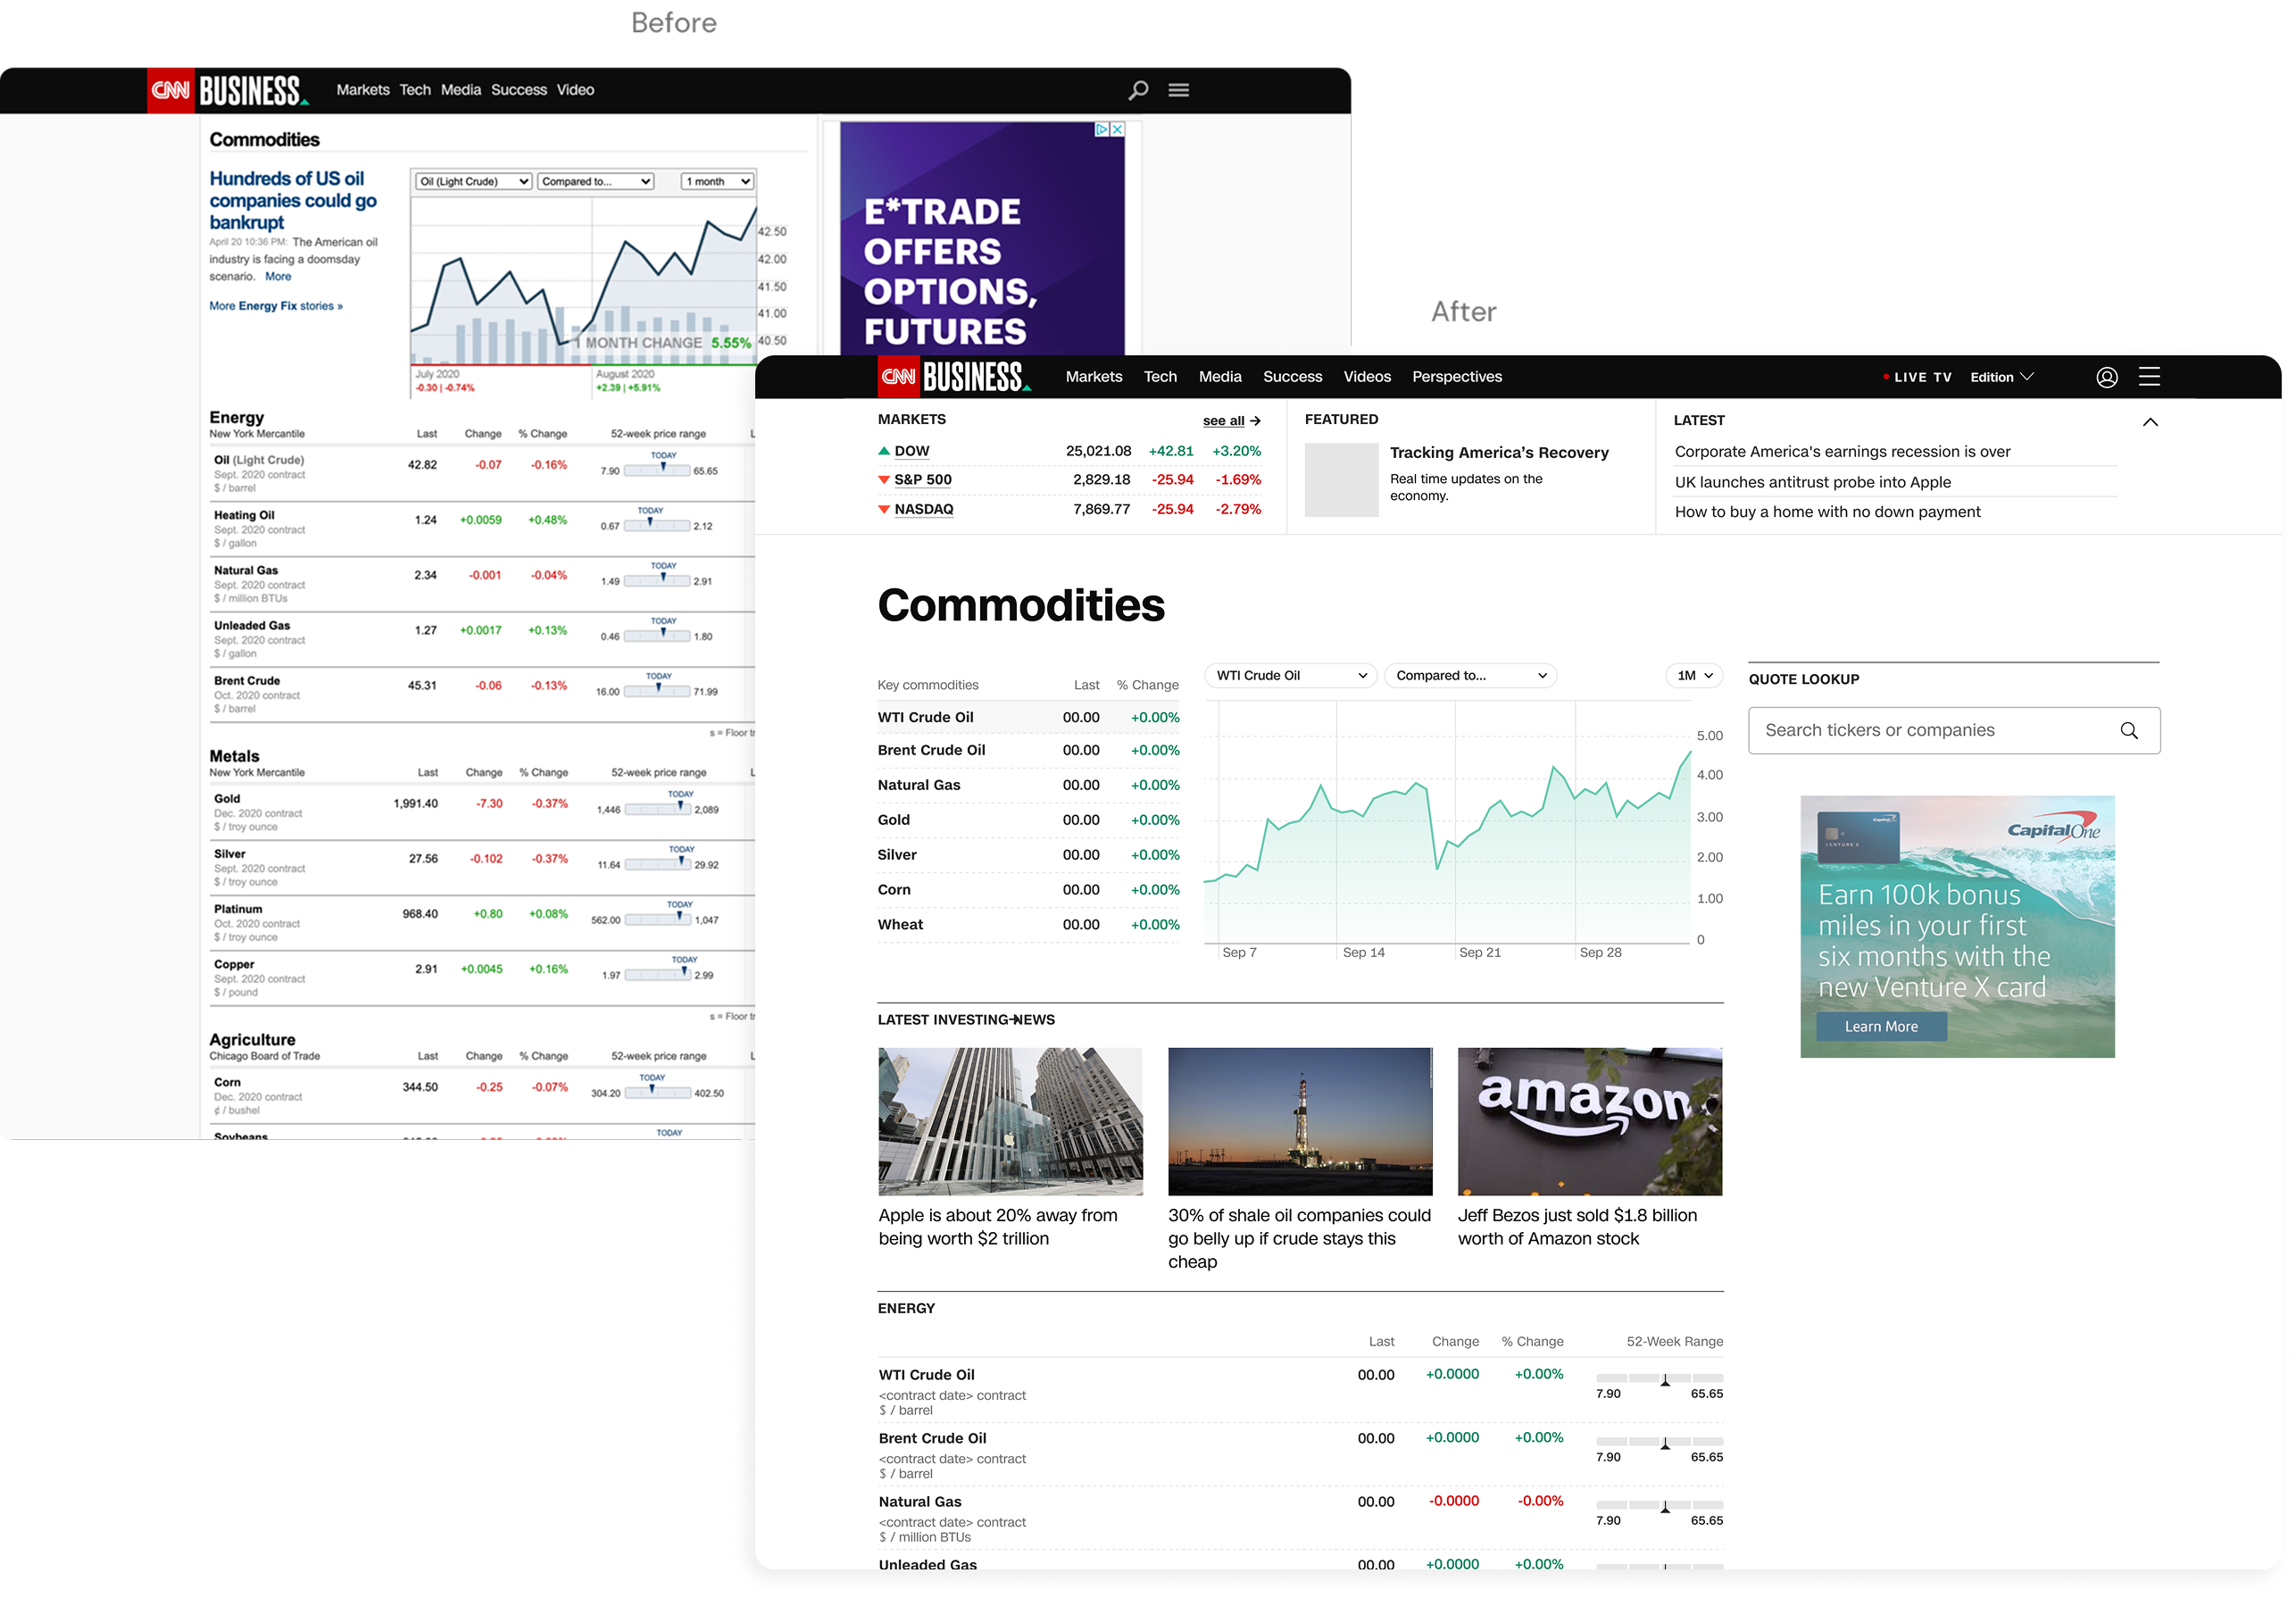This screenshot has width=2296, height=1598.
Task: Open the WTI Crude Oil chart dropdown
Action: point(1291,676)
